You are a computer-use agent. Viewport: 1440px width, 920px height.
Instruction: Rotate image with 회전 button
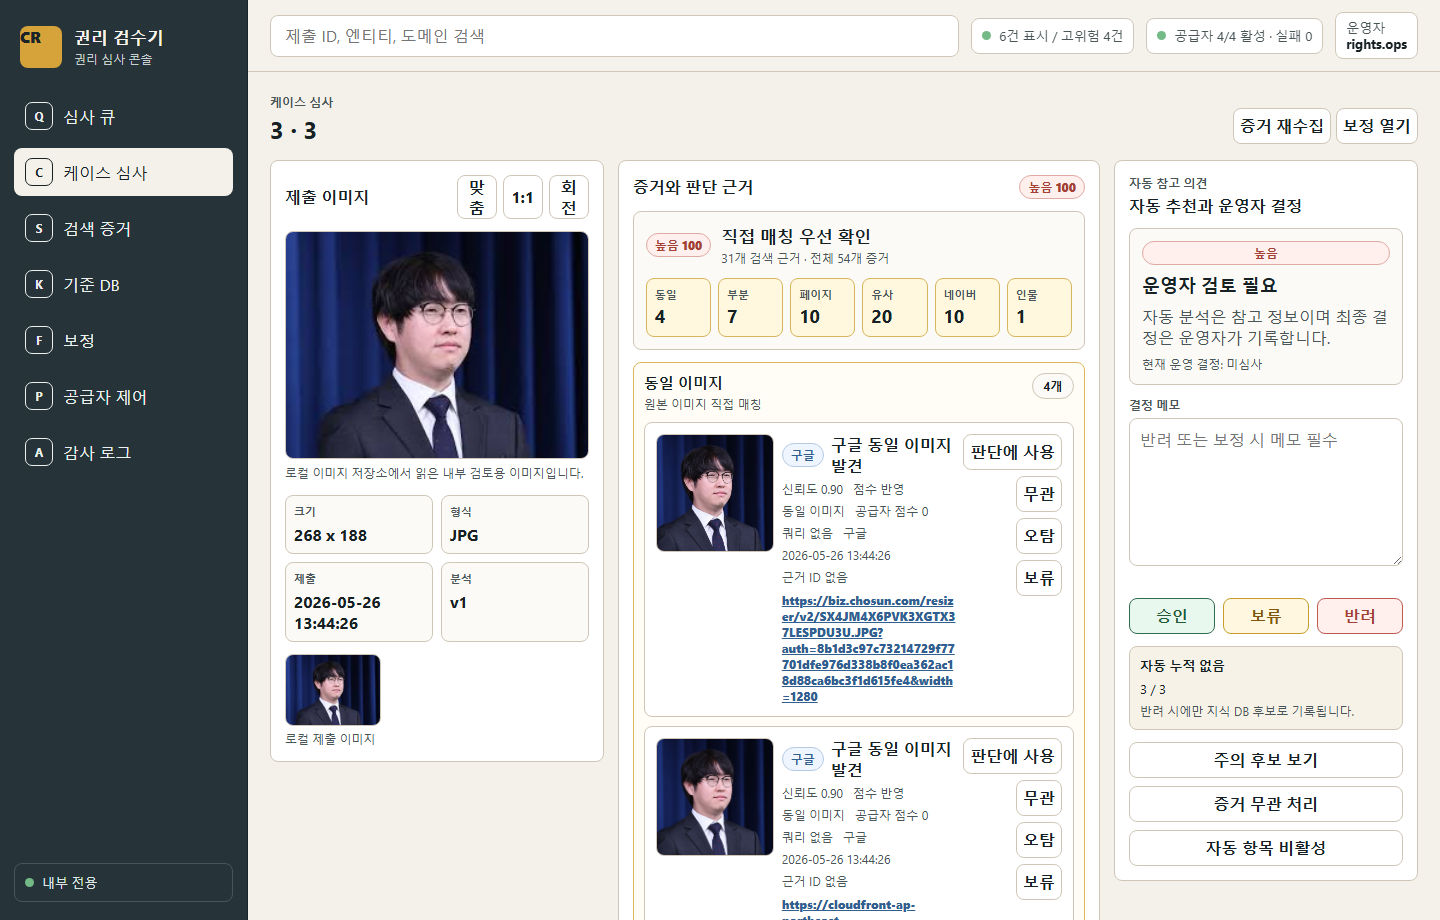(x=569, y=197)
